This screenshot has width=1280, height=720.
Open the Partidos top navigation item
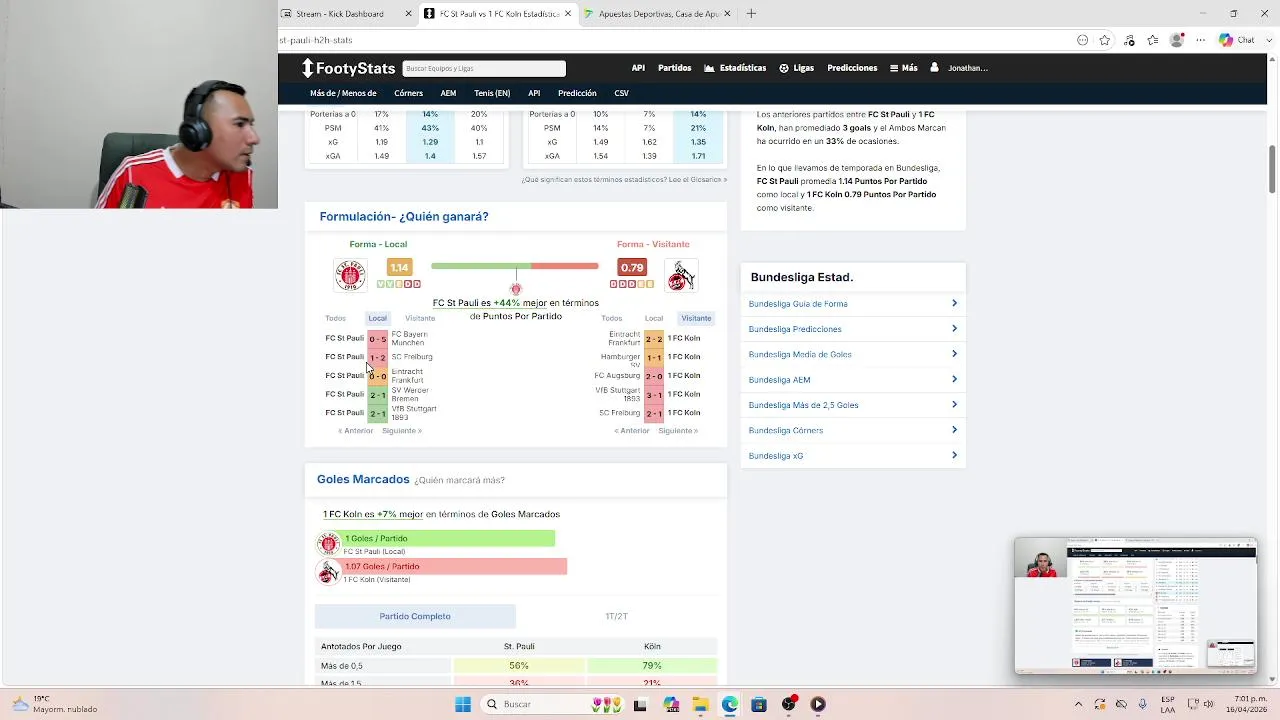pyautogui.click(x=675, y=68)
